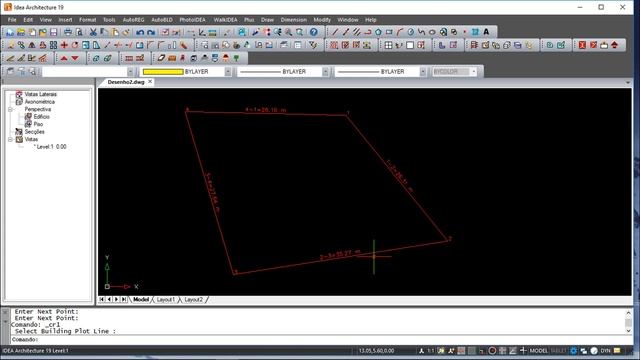Open the Dimension menu
This screenshot has width=640, height=360.
pos(293,20)
